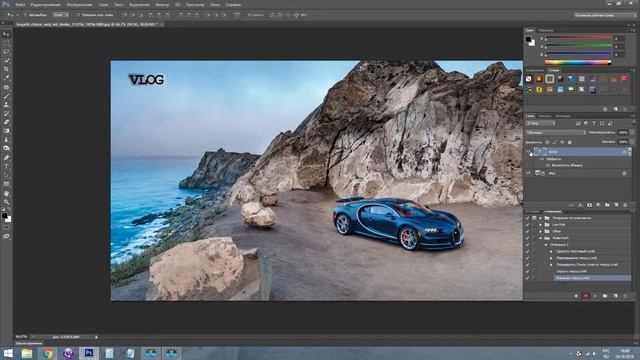The image size is (640, 360).
Task: Create new group icon in Layers panel
Action: coord(607,205)
